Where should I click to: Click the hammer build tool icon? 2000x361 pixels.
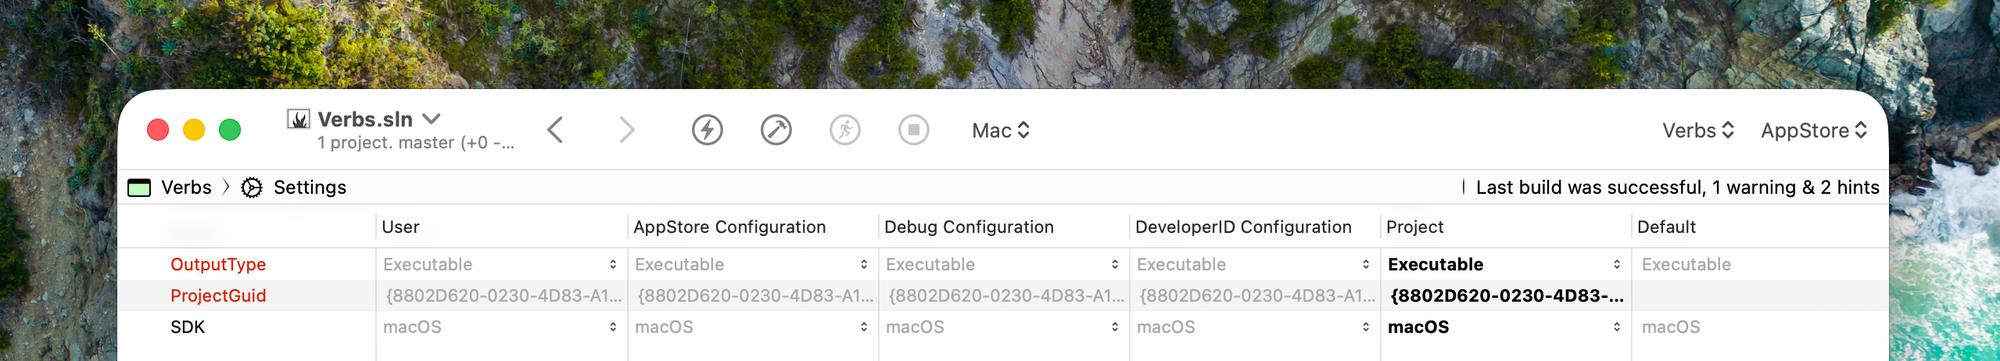tap(776, 130)
